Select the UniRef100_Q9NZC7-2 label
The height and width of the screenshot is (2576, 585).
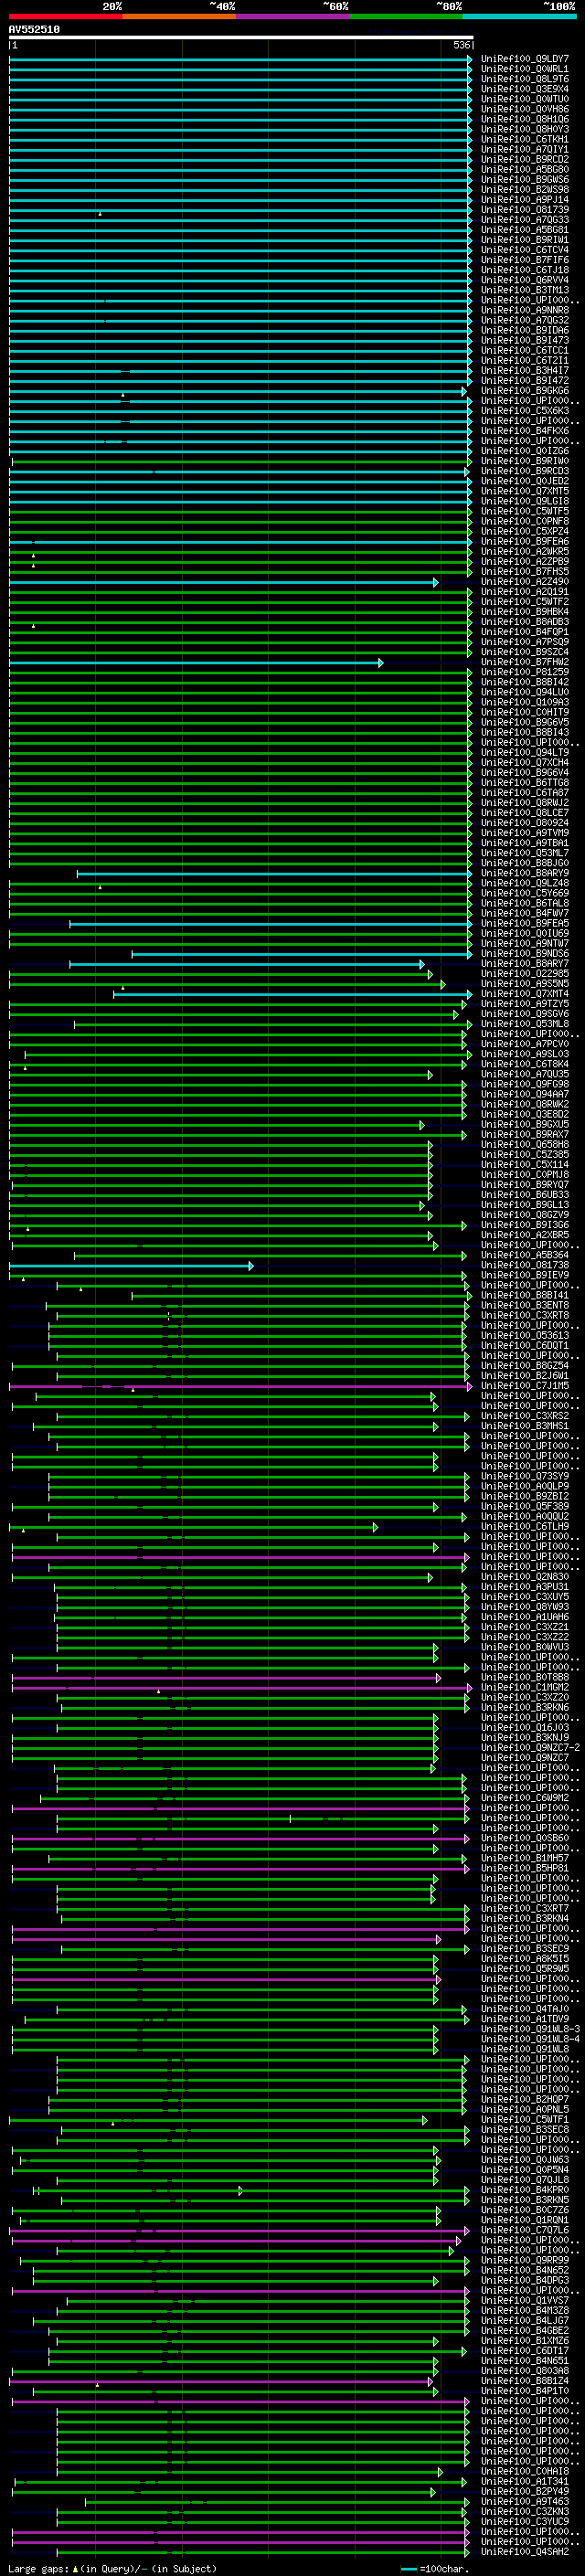tap(530, 1747)
